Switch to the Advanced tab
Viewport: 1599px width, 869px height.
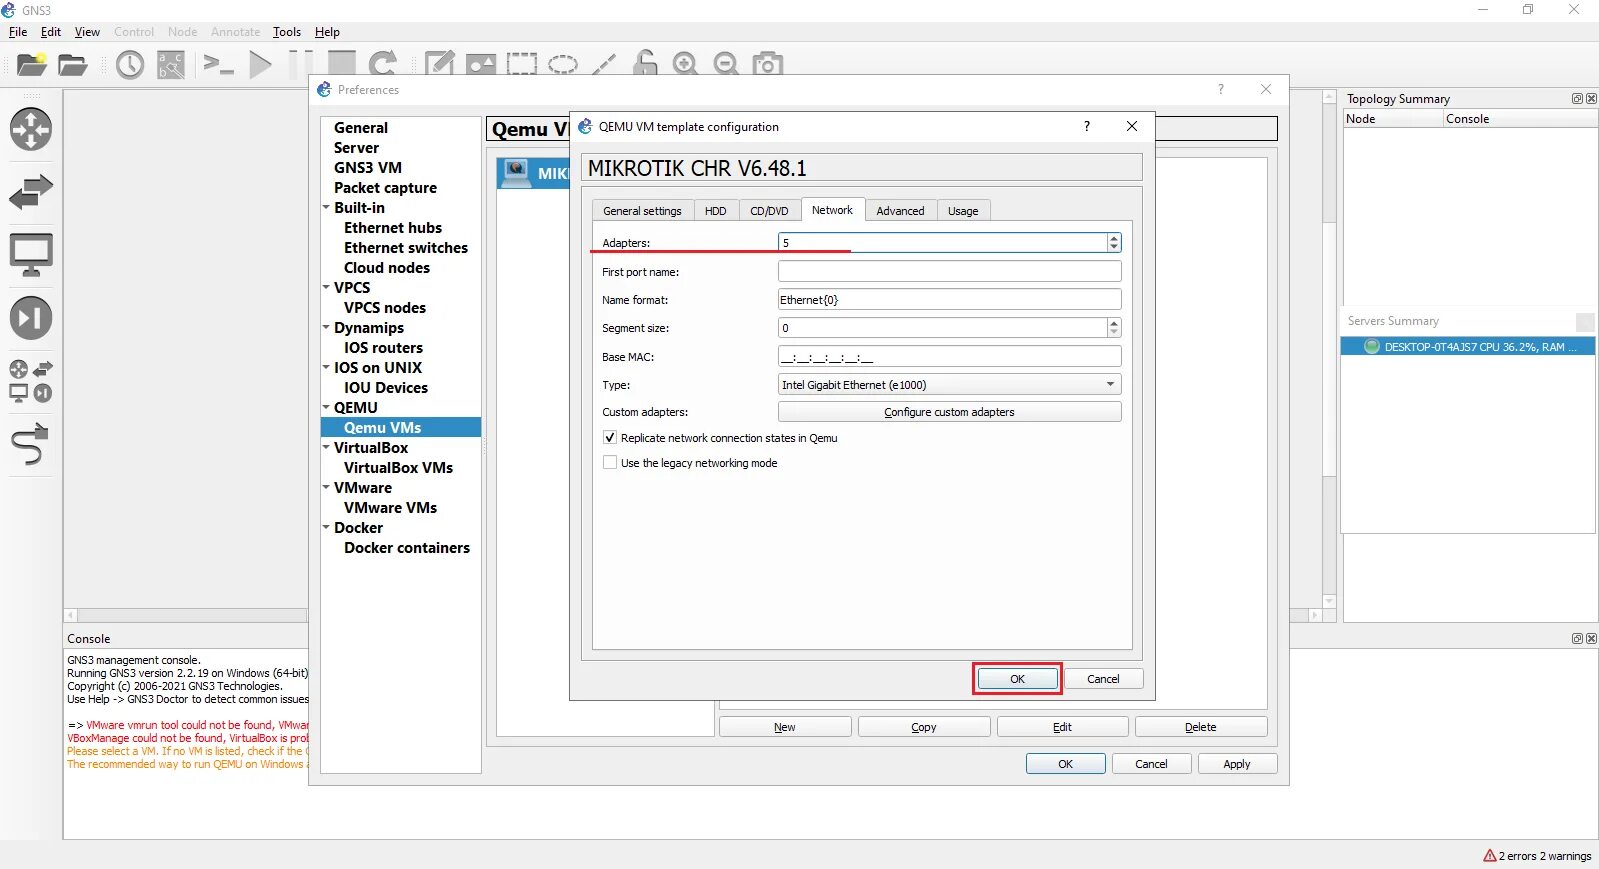click(x=900, y=211)
